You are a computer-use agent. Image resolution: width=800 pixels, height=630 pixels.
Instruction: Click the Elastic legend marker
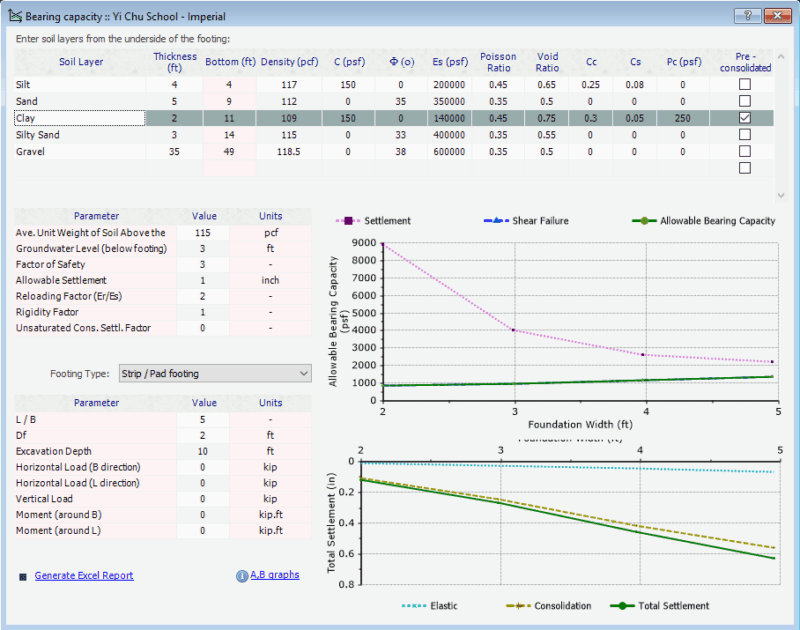tap(414, 606)
